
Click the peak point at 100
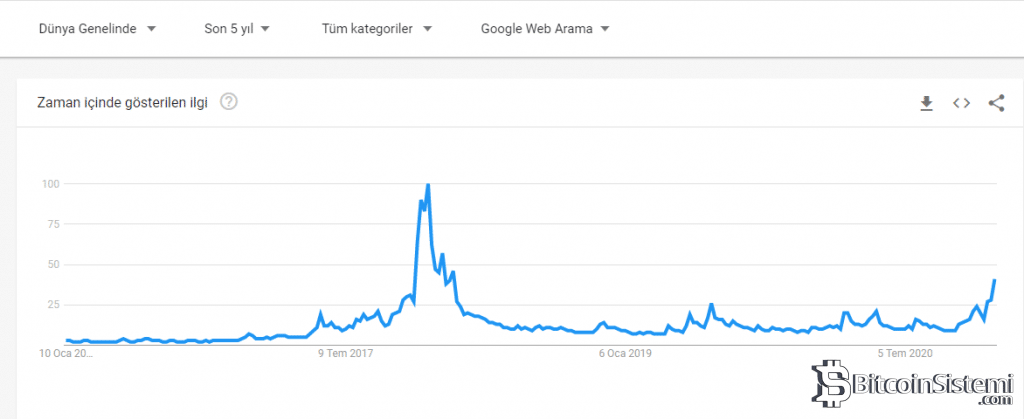(x=428, y=185)
